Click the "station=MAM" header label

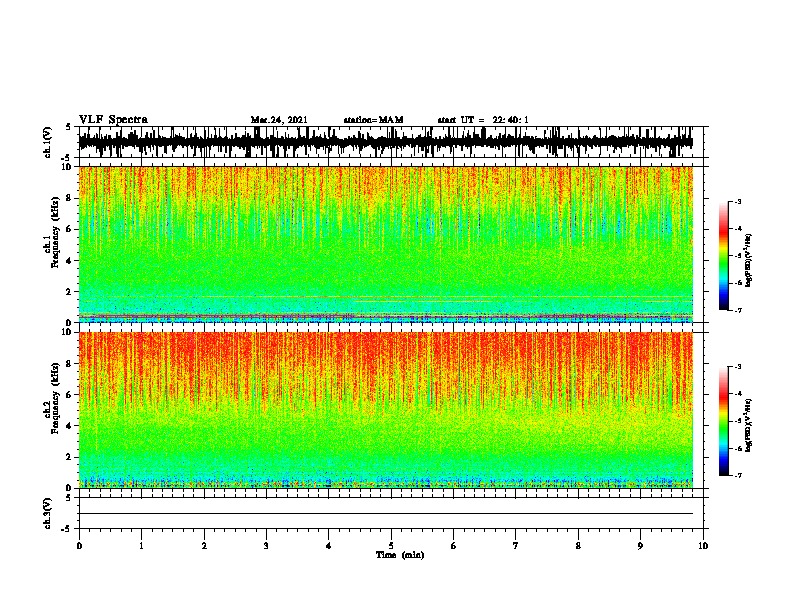373,120
